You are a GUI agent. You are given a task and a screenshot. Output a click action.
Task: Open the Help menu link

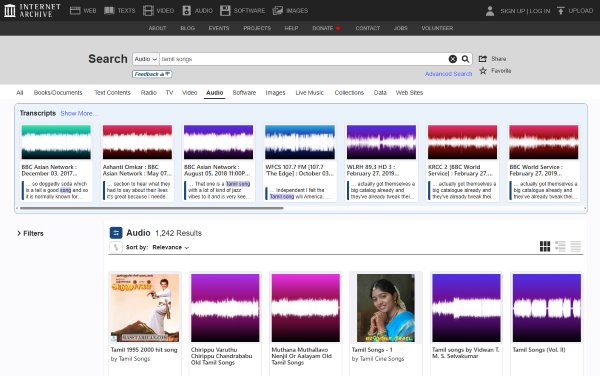(x=291, y=28)
